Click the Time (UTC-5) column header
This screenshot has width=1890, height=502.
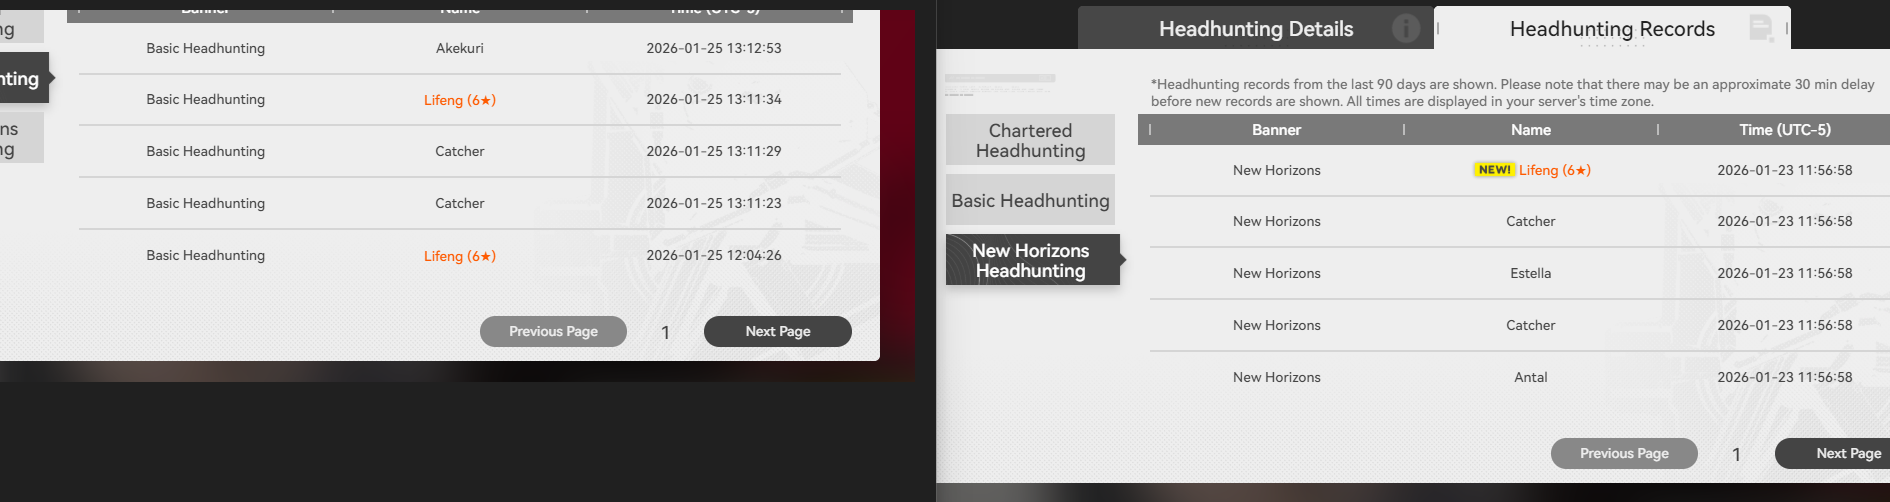tap(1785, 130)
